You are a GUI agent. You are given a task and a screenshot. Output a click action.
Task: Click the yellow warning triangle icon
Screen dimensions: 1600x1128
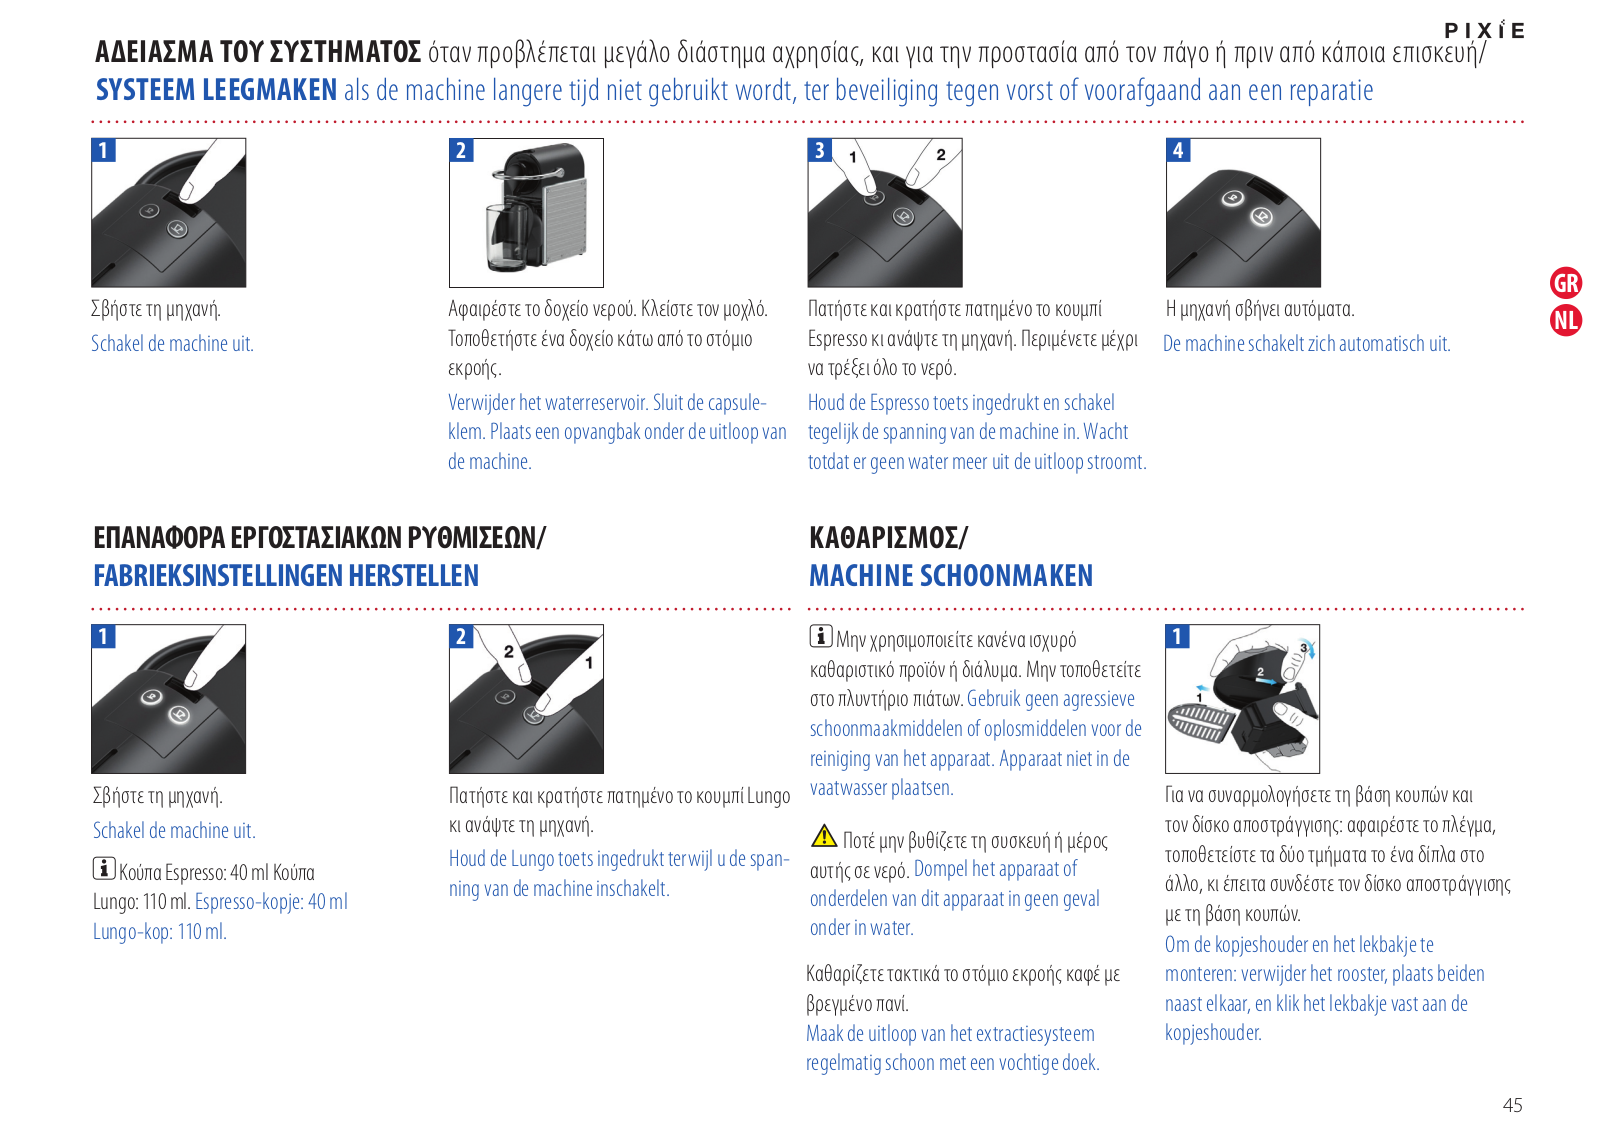coord(824,835)
